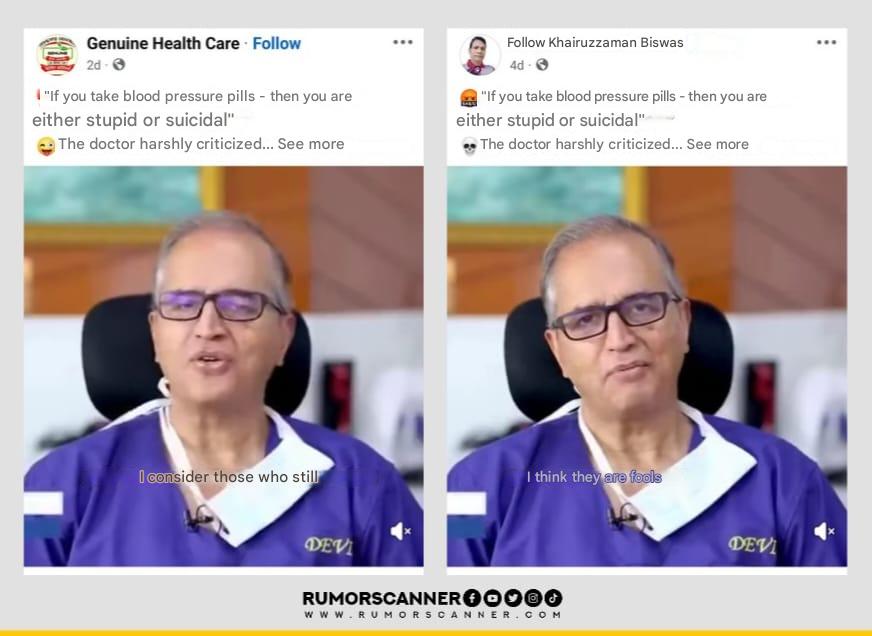
Task: Open Rumor Scanner Facebook icon
Action: tap(472, 598)
